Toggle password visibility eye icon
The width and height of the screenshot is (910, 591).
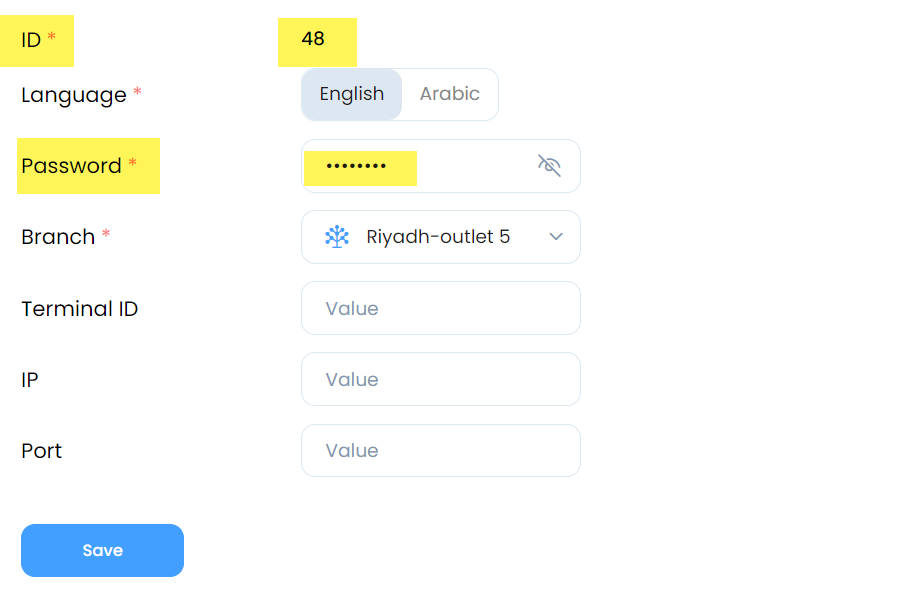pyautogui.click(x=549, y=166)
